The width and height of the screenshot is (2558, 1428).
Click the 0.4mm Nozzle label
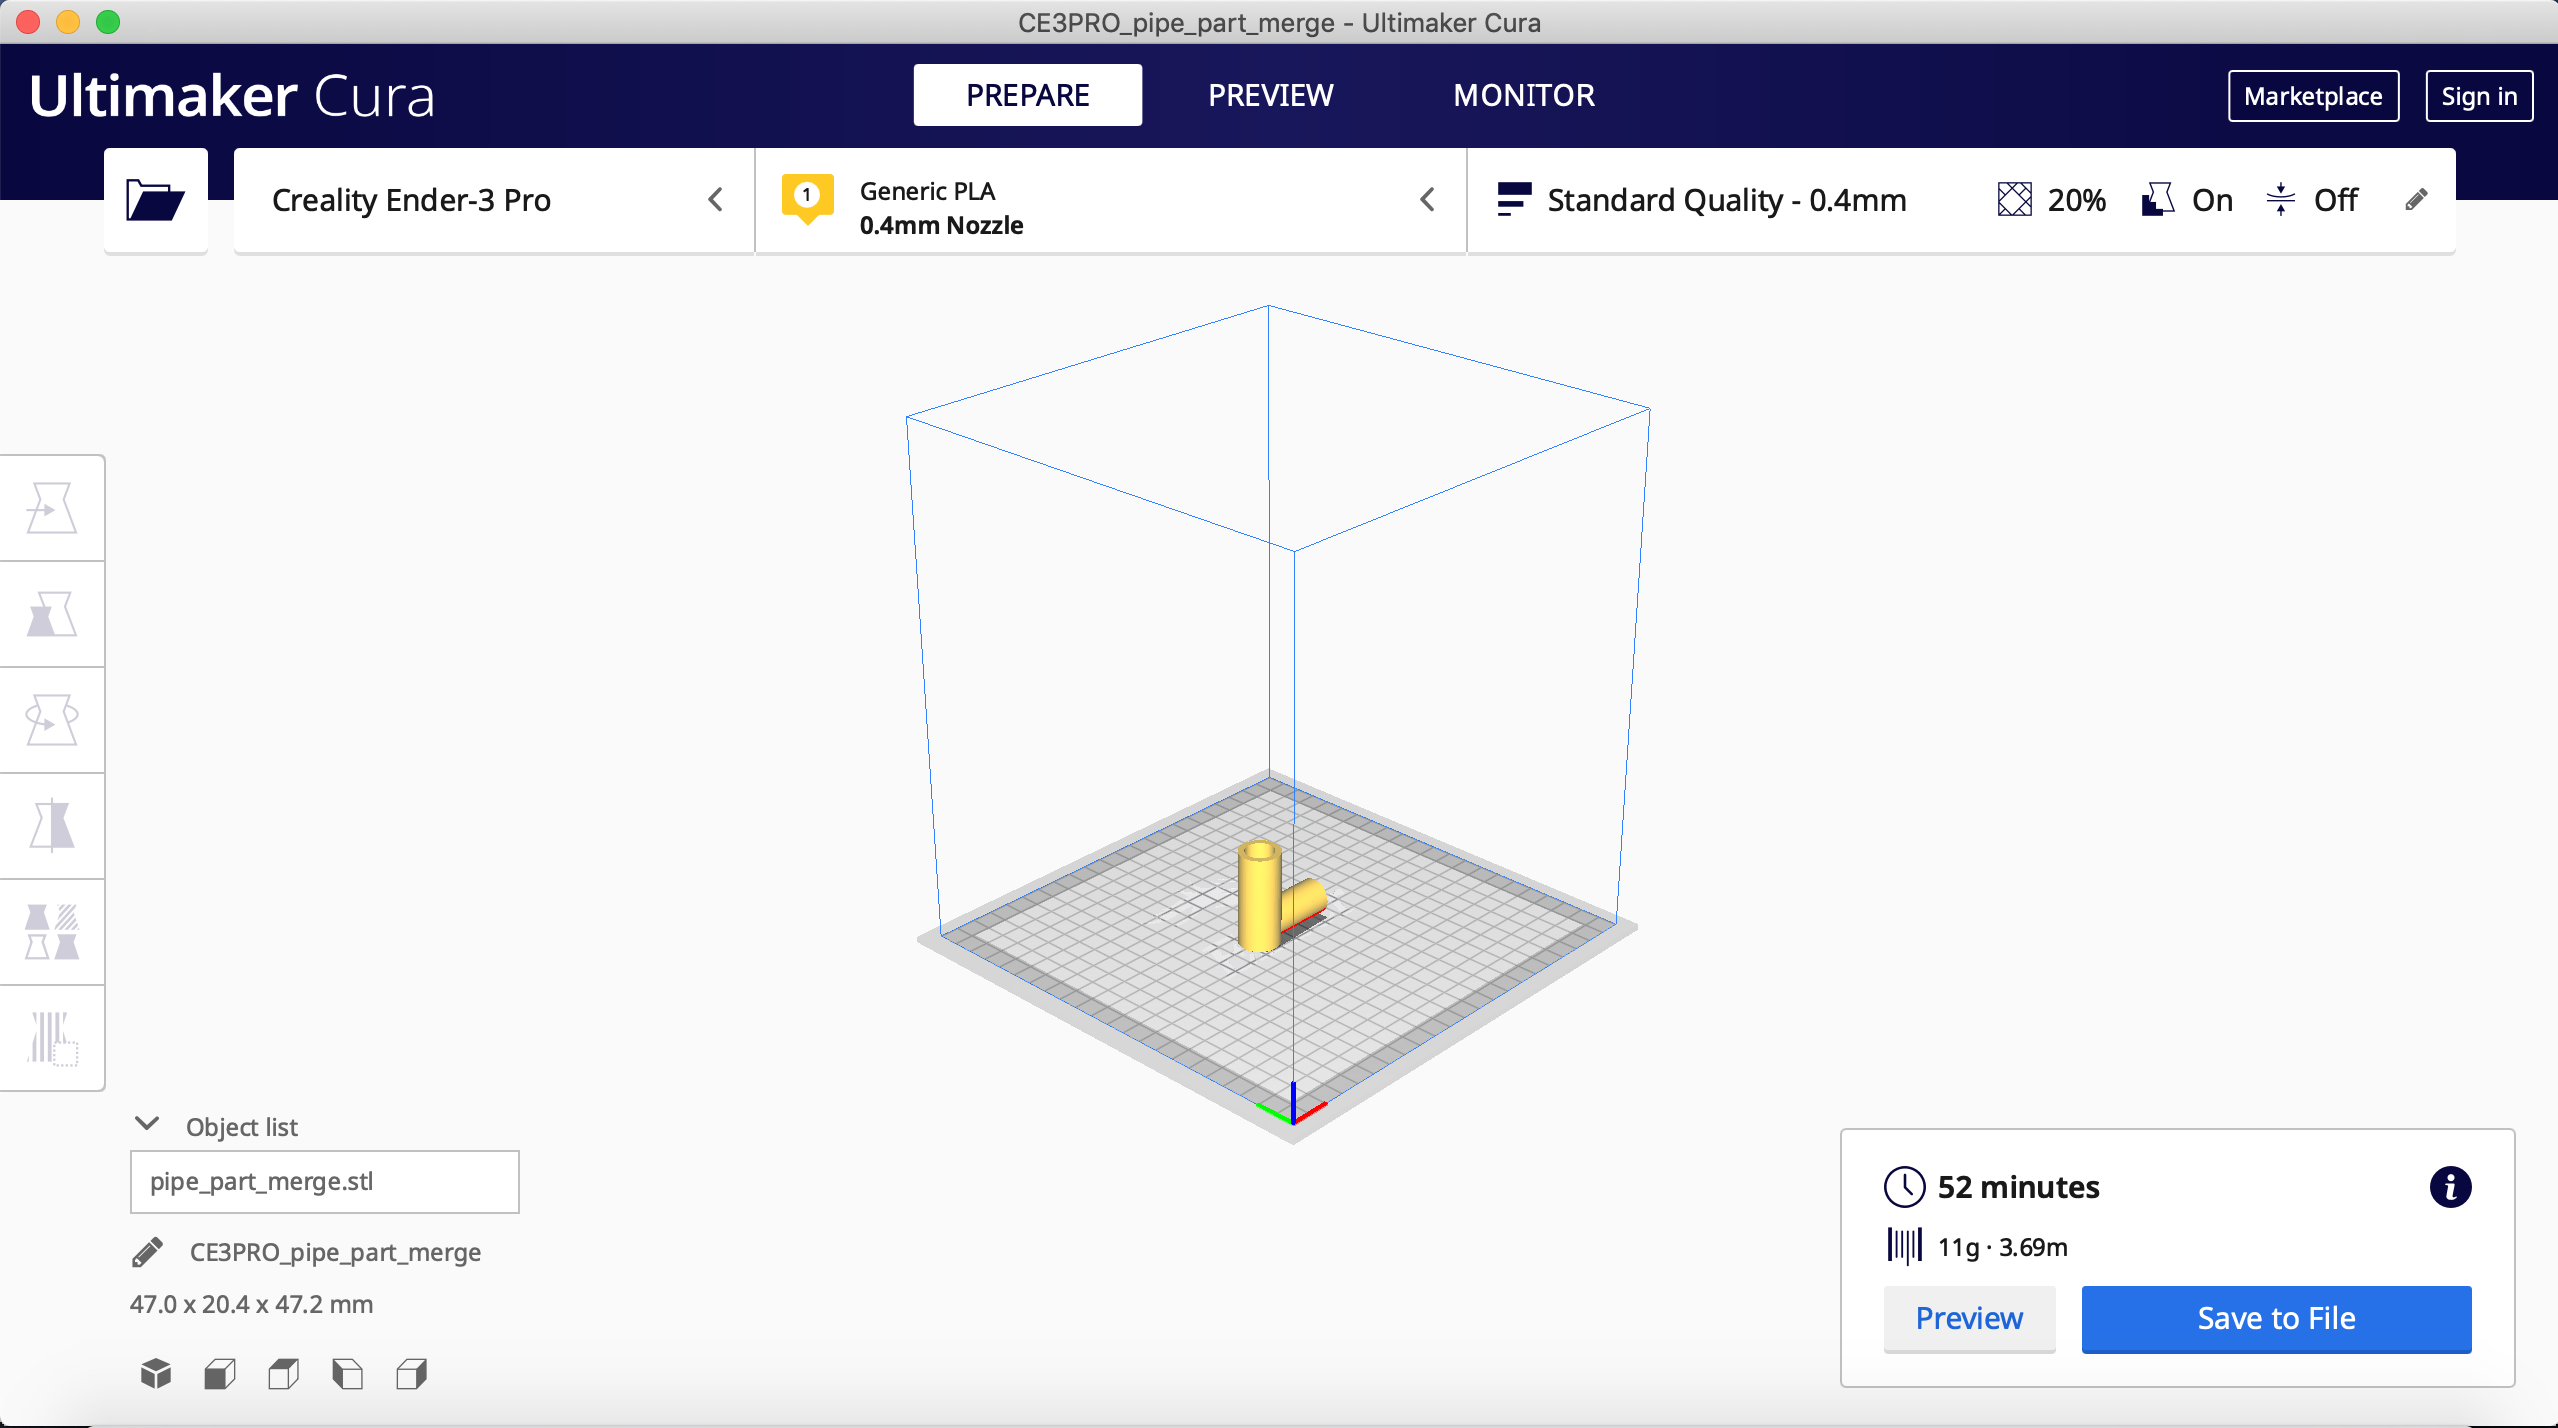click(x=941, y=225)
